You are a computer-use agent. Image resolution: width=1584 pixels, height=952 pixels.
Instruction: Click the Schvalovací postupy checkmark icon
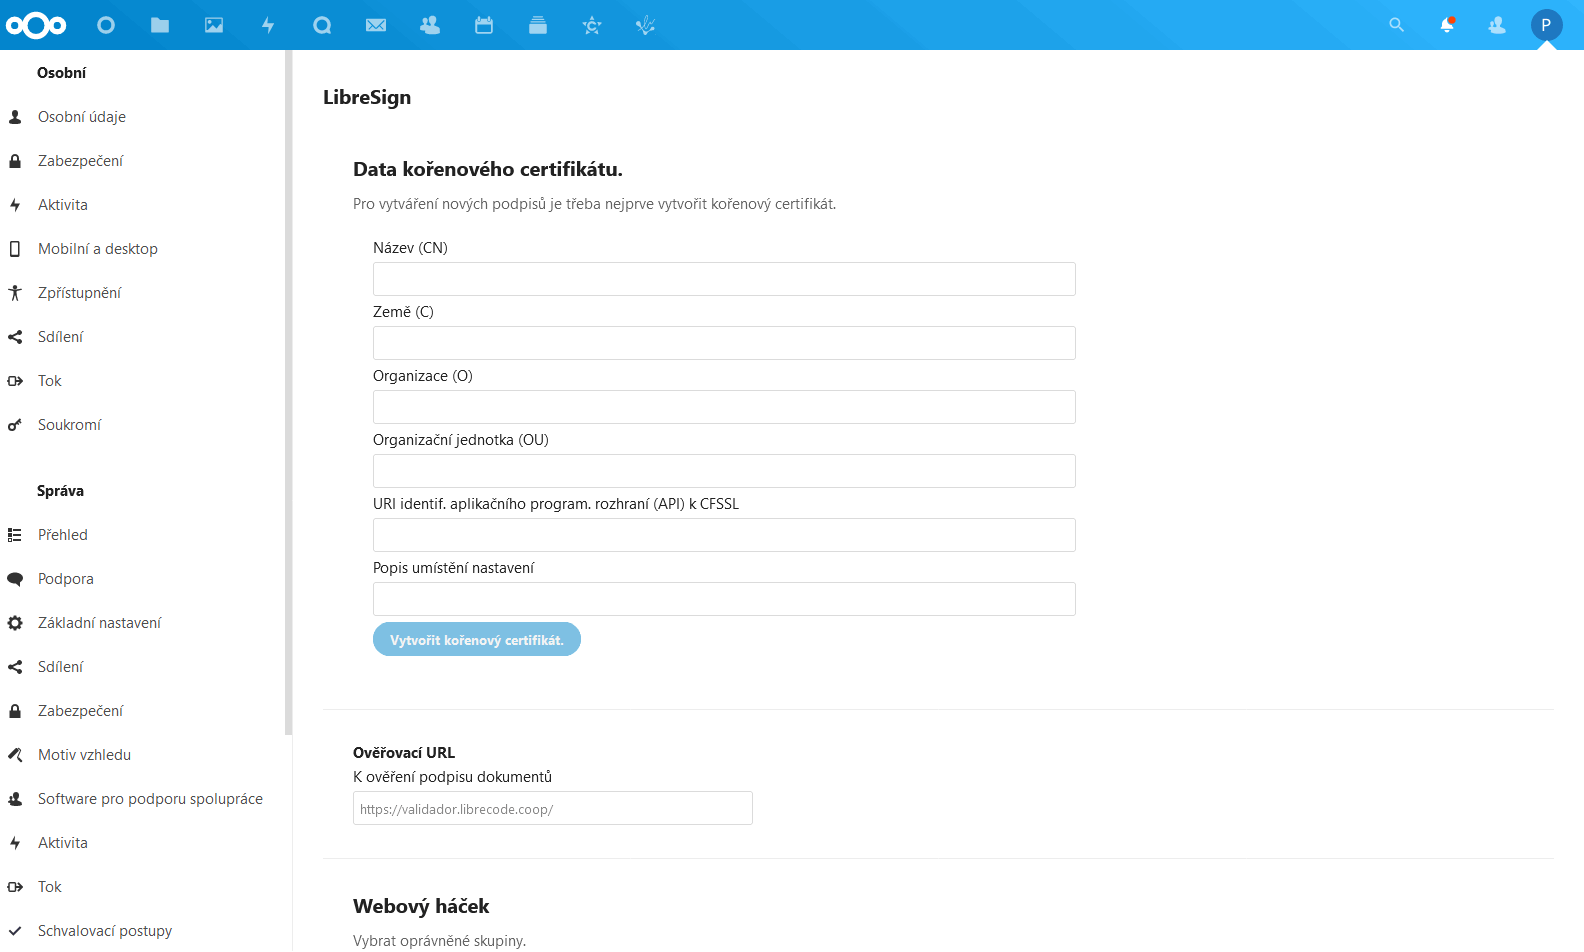15,931
